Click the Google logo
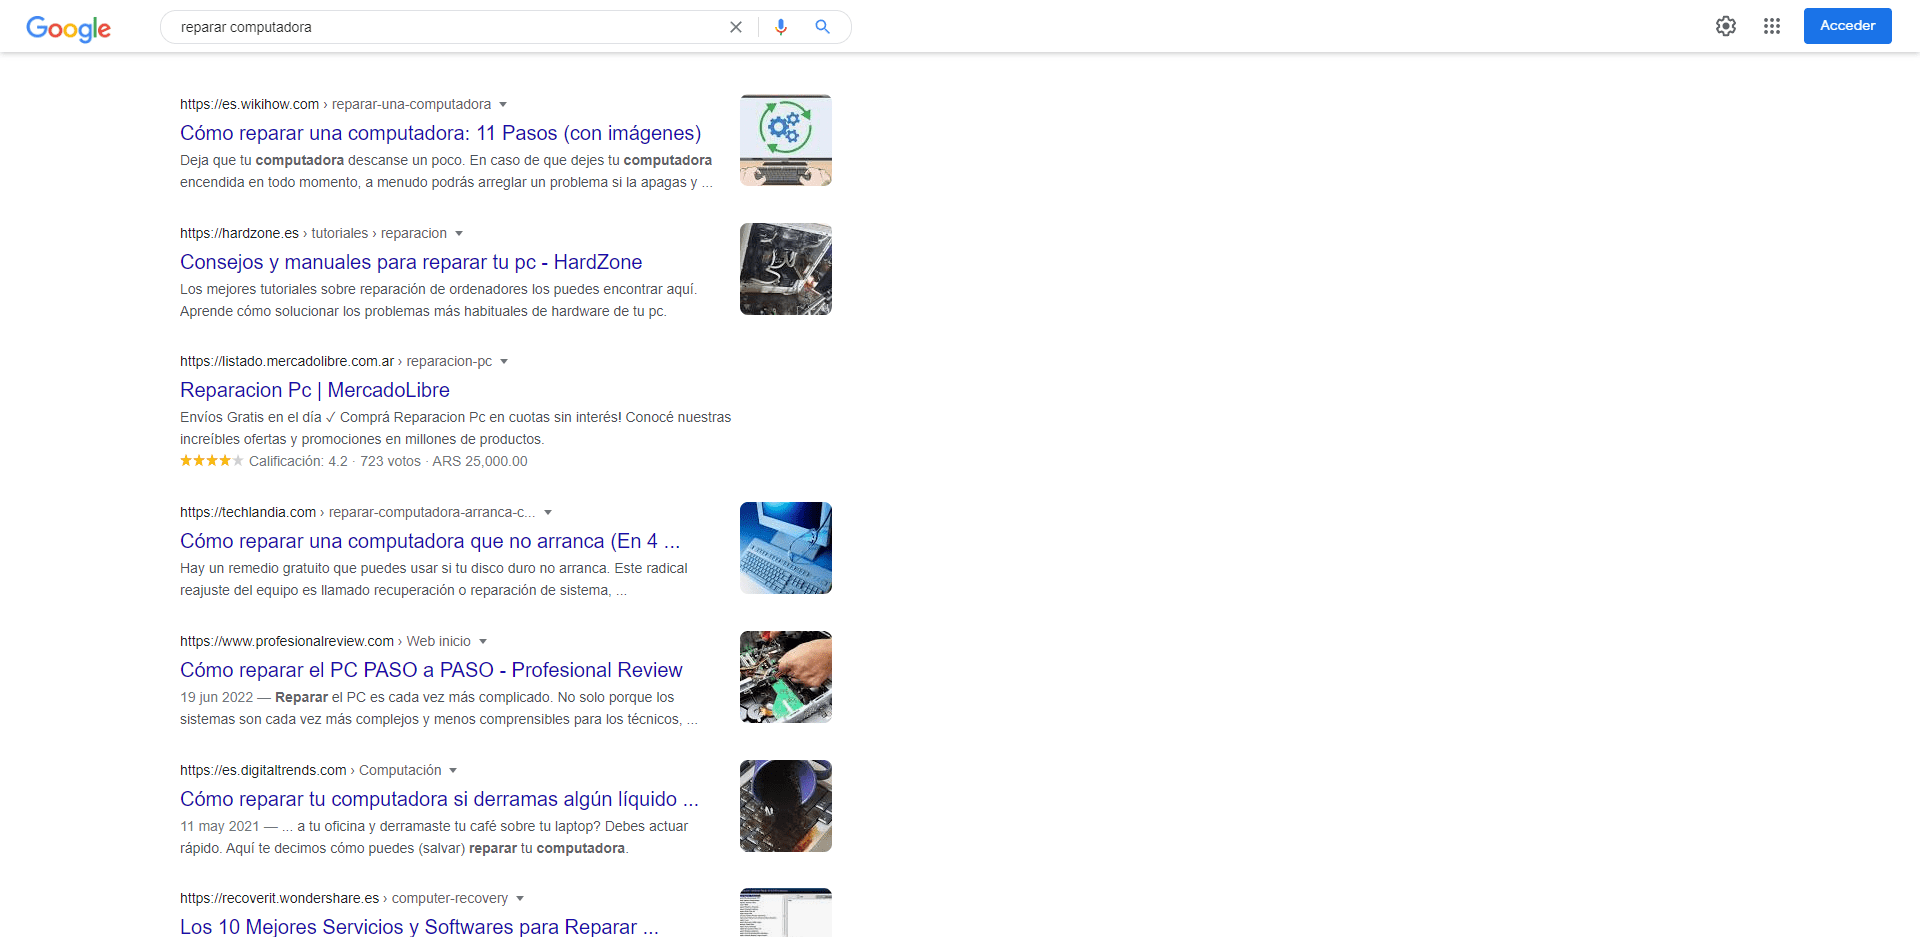The height and width of the screenshot is (937, 1920). pos(68,28)
